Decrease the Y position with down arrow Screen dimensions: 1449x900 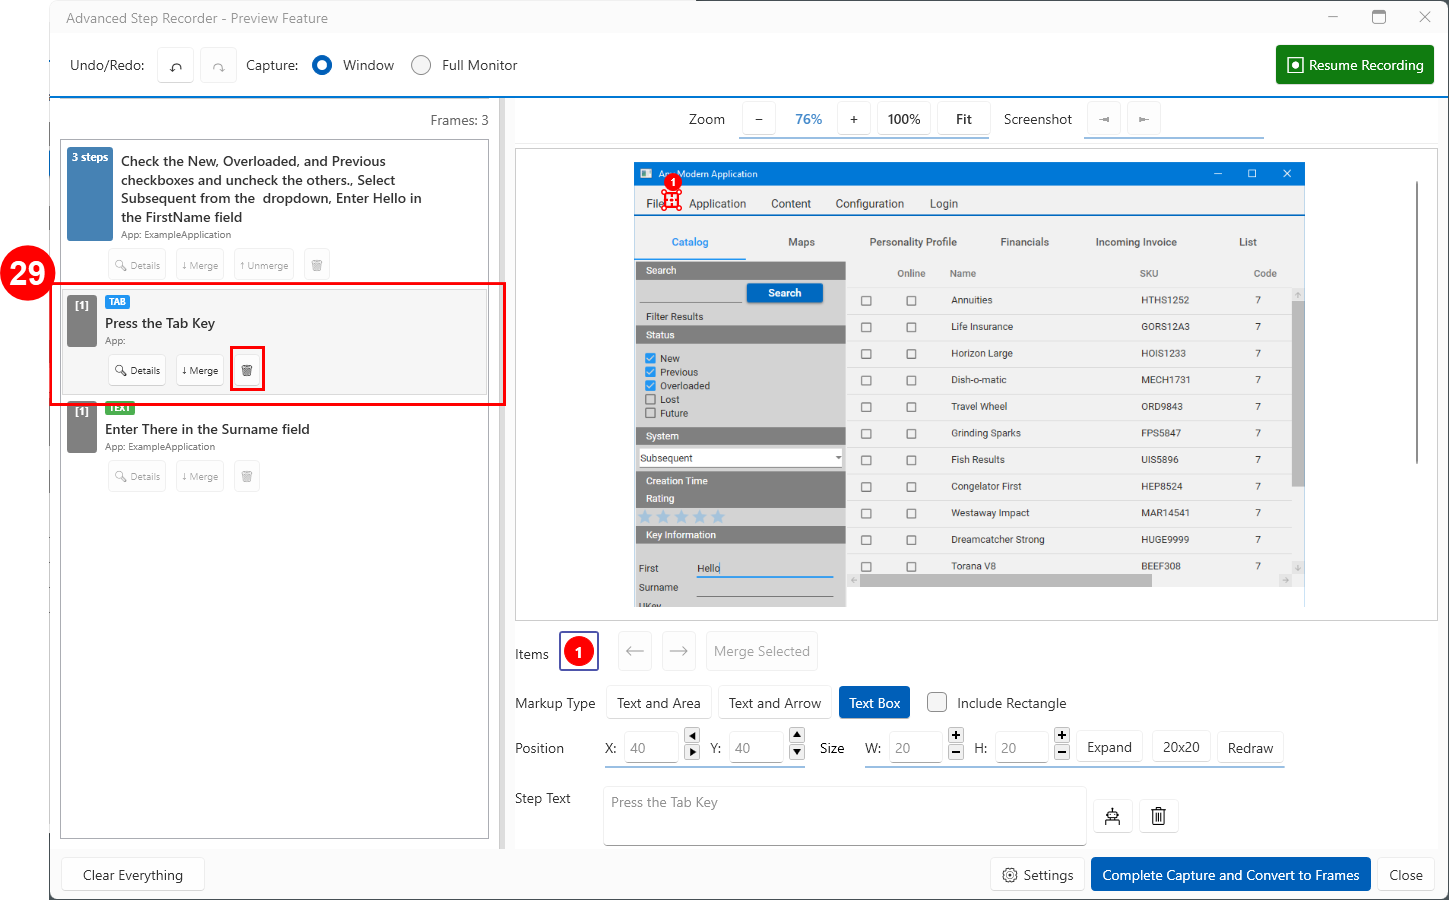point(797,752)
